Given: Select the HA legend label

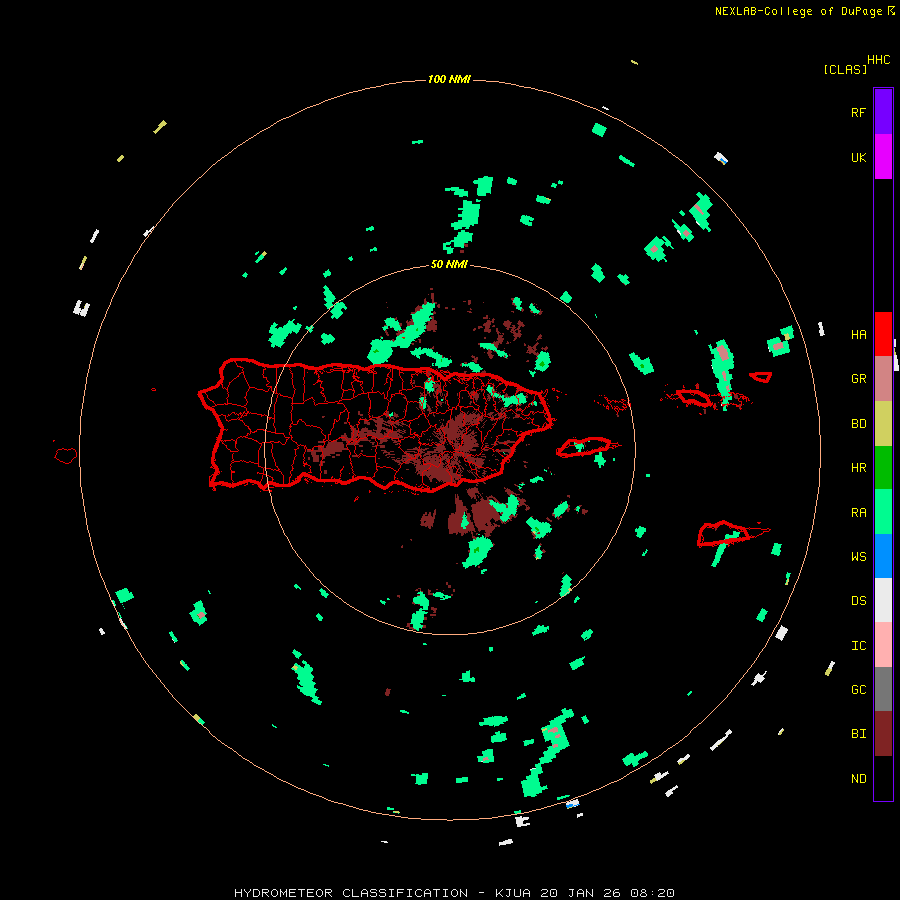Looking at the screenshot, I should tap(858, 335).
